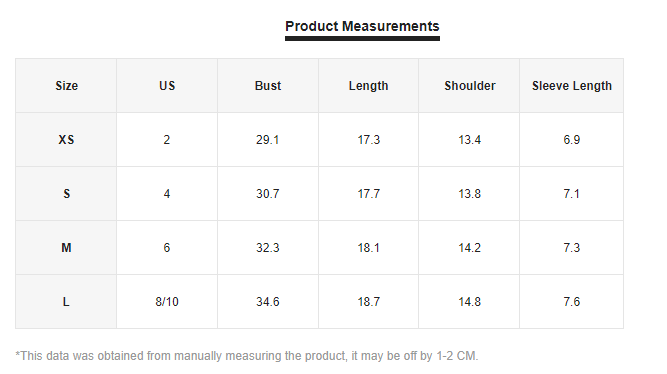The height and width of the screenshot is (374, 667).
Task: Click the 17.7 length value cell
Action: pyautogui.click(x=368, y=194)
